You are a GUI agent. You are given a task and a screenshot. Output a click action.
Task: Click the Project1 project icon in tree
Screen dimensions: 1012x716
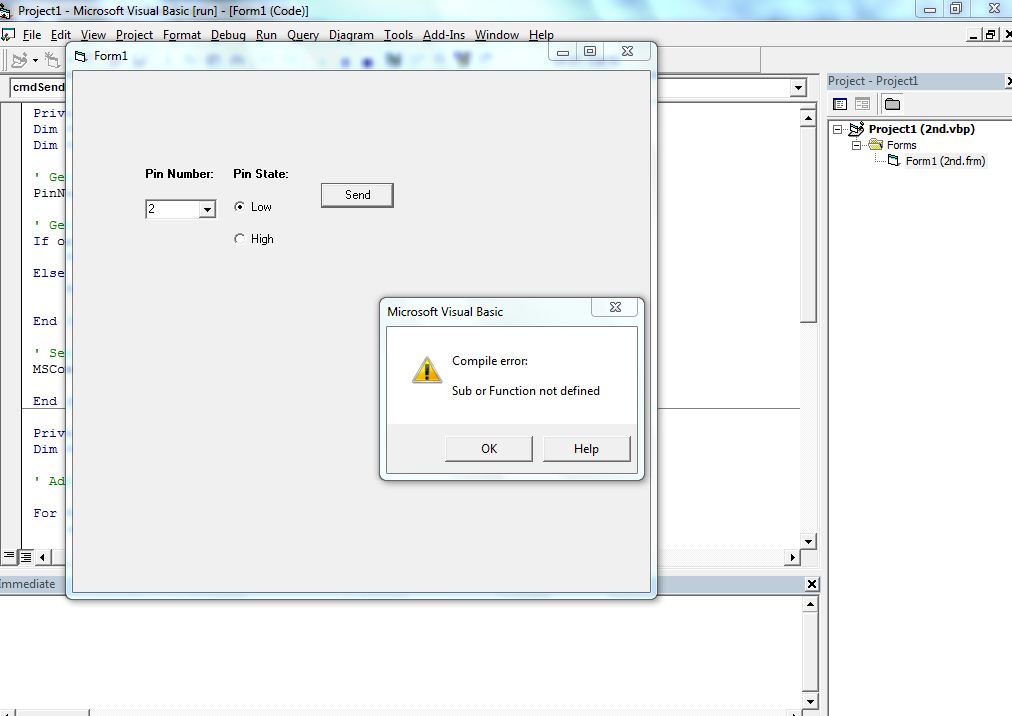click(x=856, y=128)
